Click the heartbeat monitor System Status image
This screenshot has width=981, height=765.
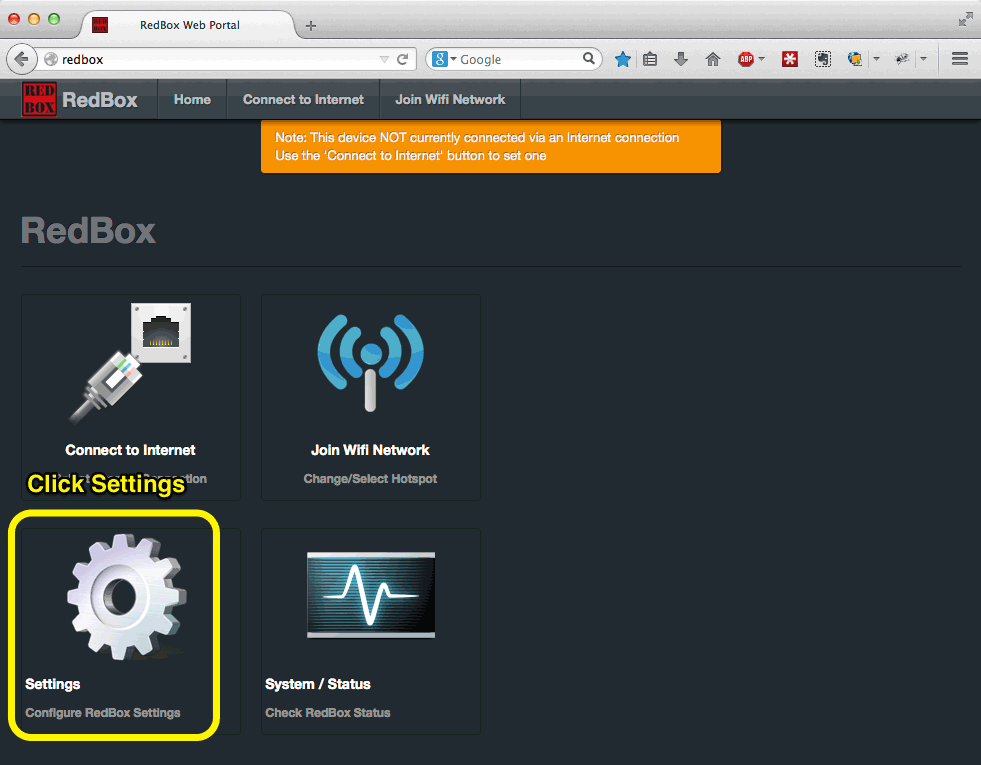tap(371, 595)
